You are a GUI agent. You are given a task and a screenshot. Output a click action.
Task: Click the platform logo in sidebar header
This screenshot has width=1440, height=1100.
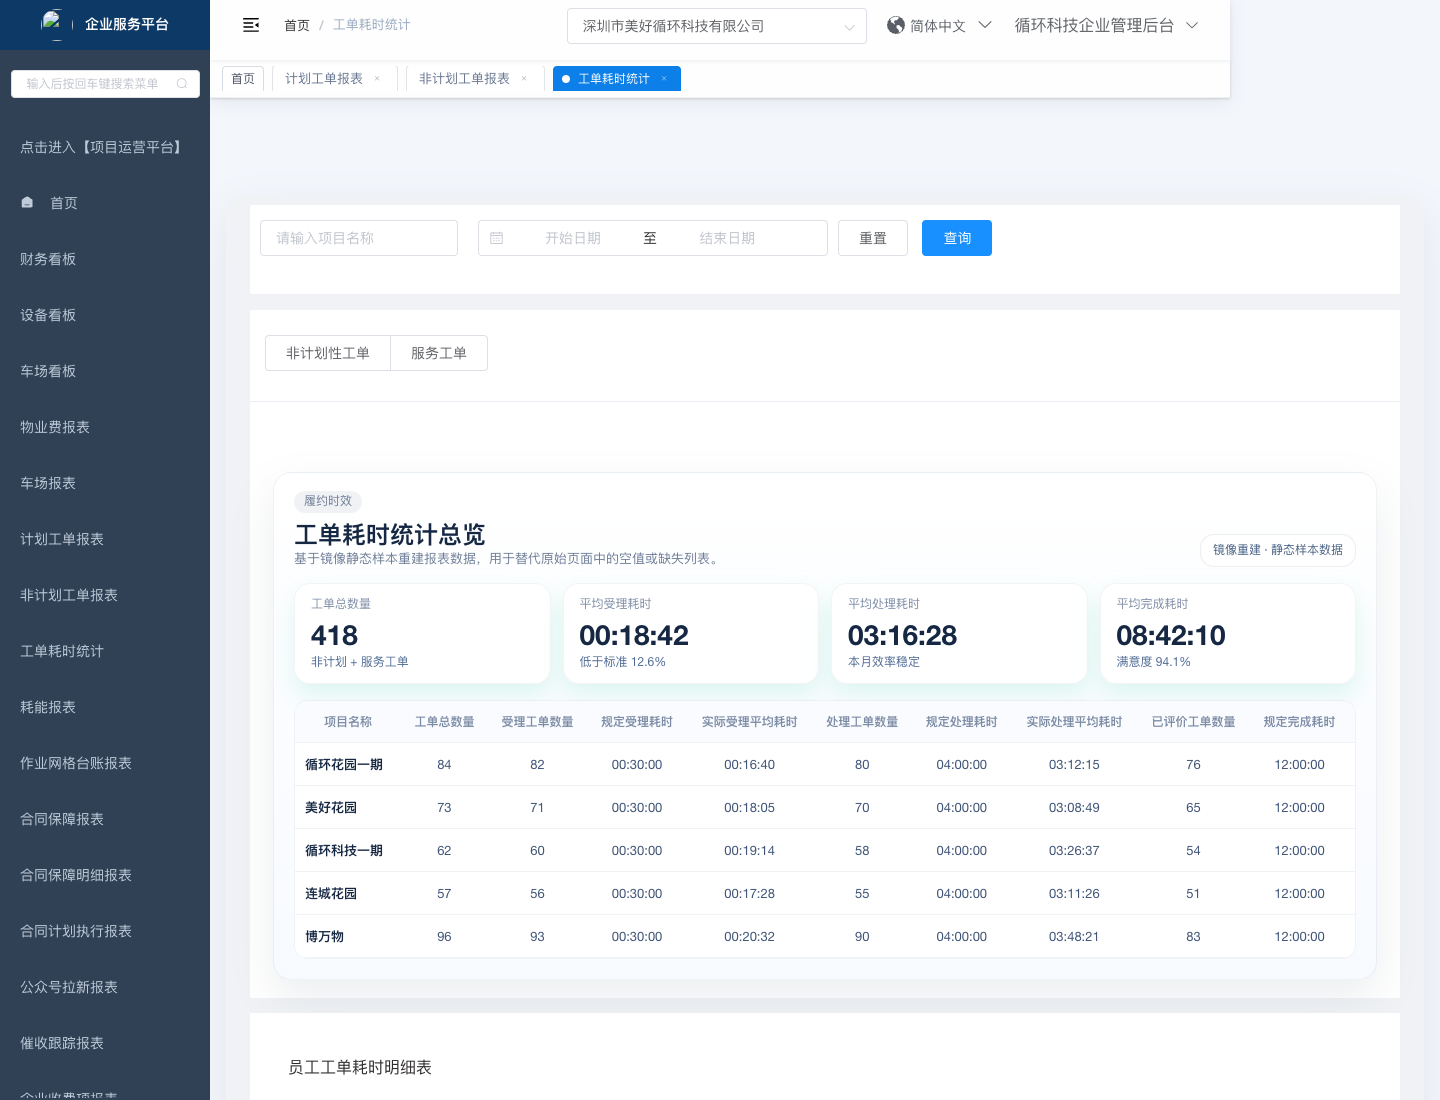tap(52, 22)
